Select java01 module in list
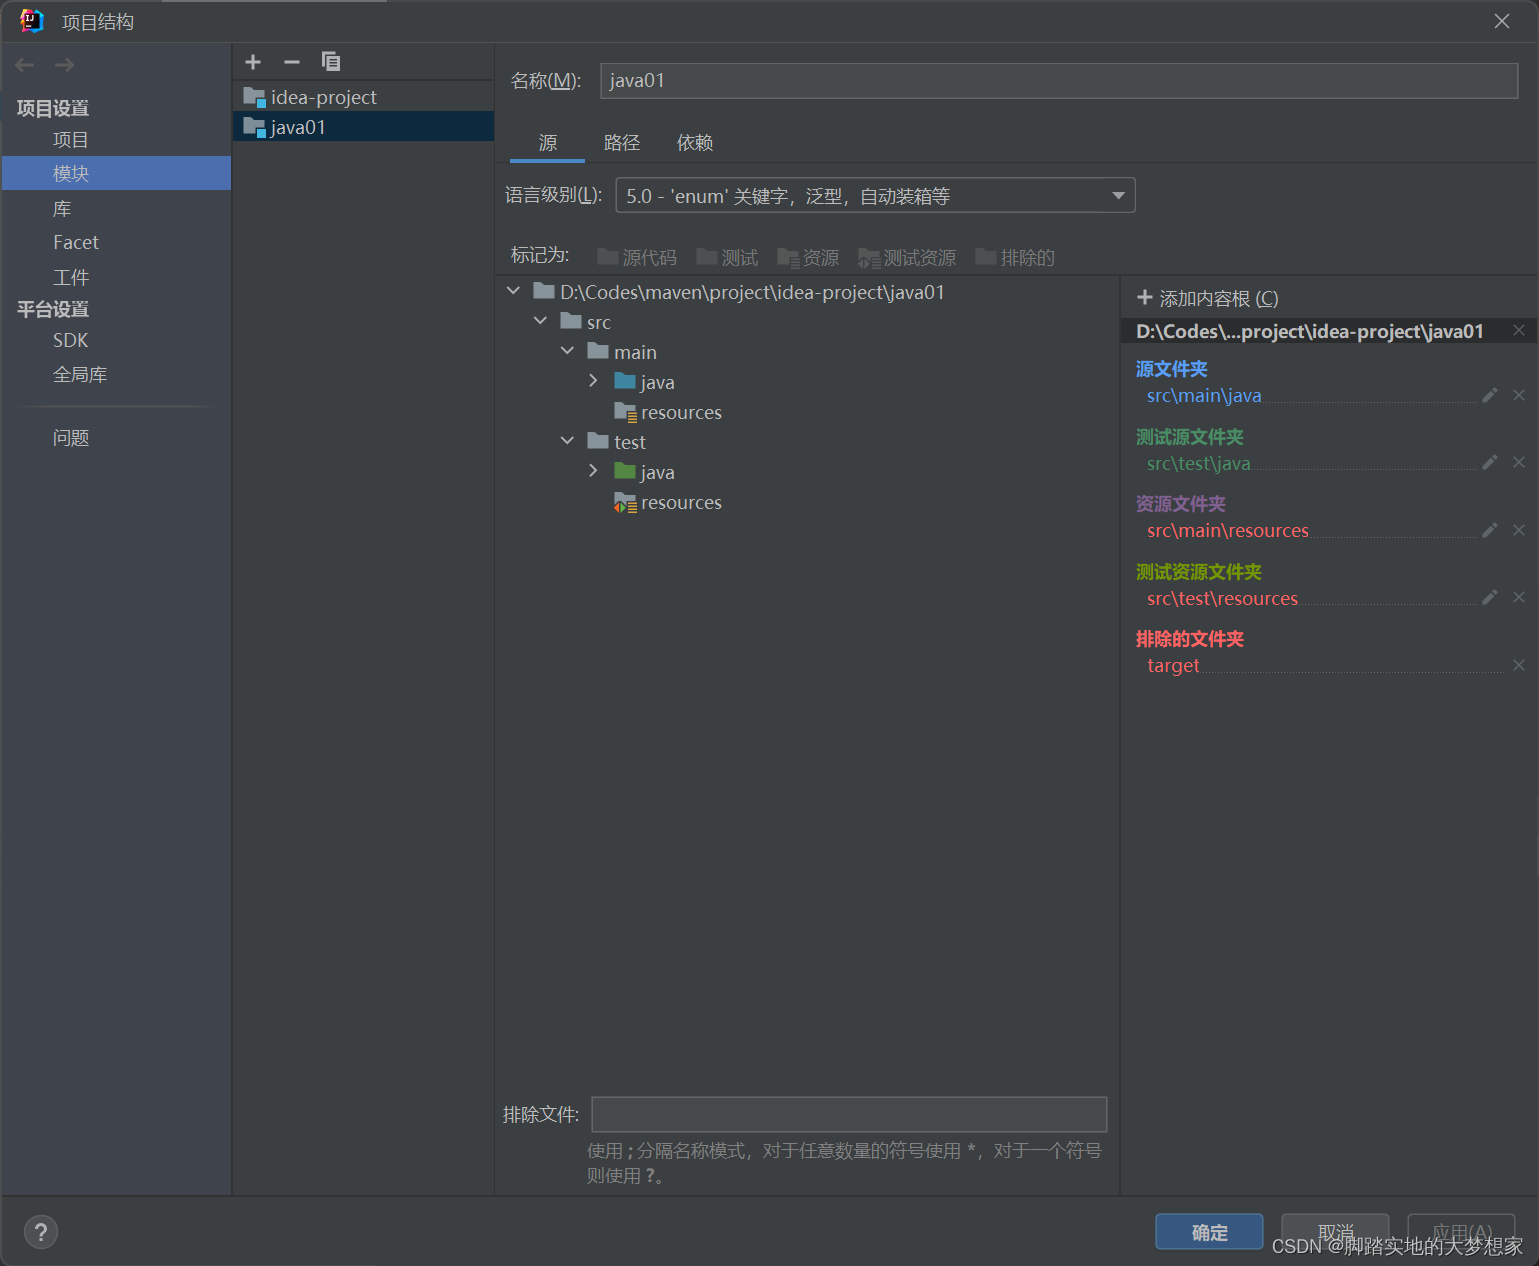 (x=363, y=127)
